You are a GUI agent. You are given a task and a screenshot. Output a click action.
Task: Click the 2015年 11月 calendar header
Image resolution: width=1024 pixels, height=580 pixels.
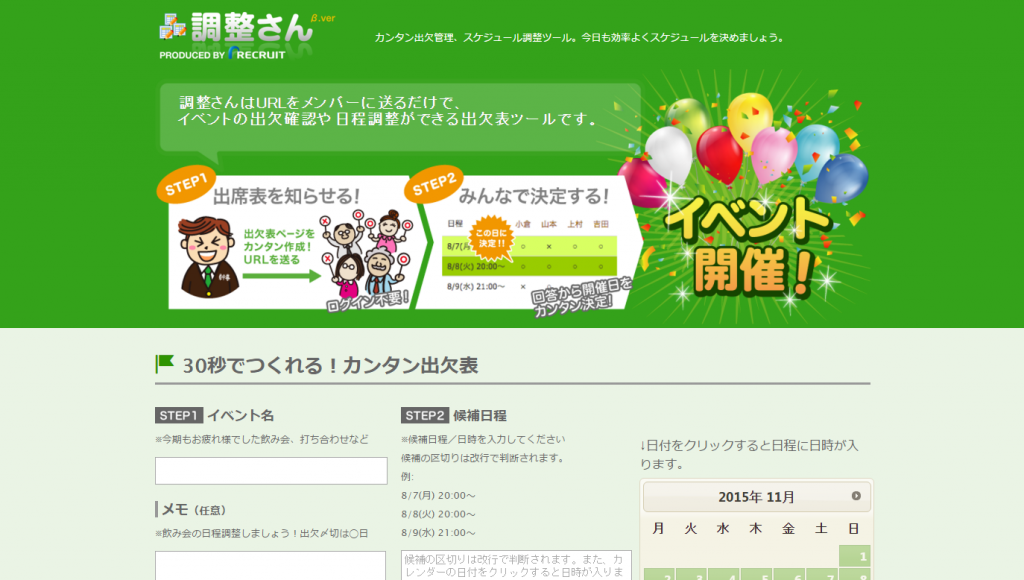click(x=756, y=497)
